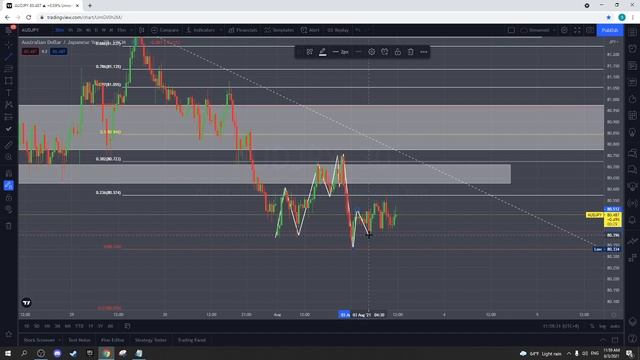Toggle lock on the selected drawing
The width and height of the screenshot is (640, 360).
coord(398,52)
